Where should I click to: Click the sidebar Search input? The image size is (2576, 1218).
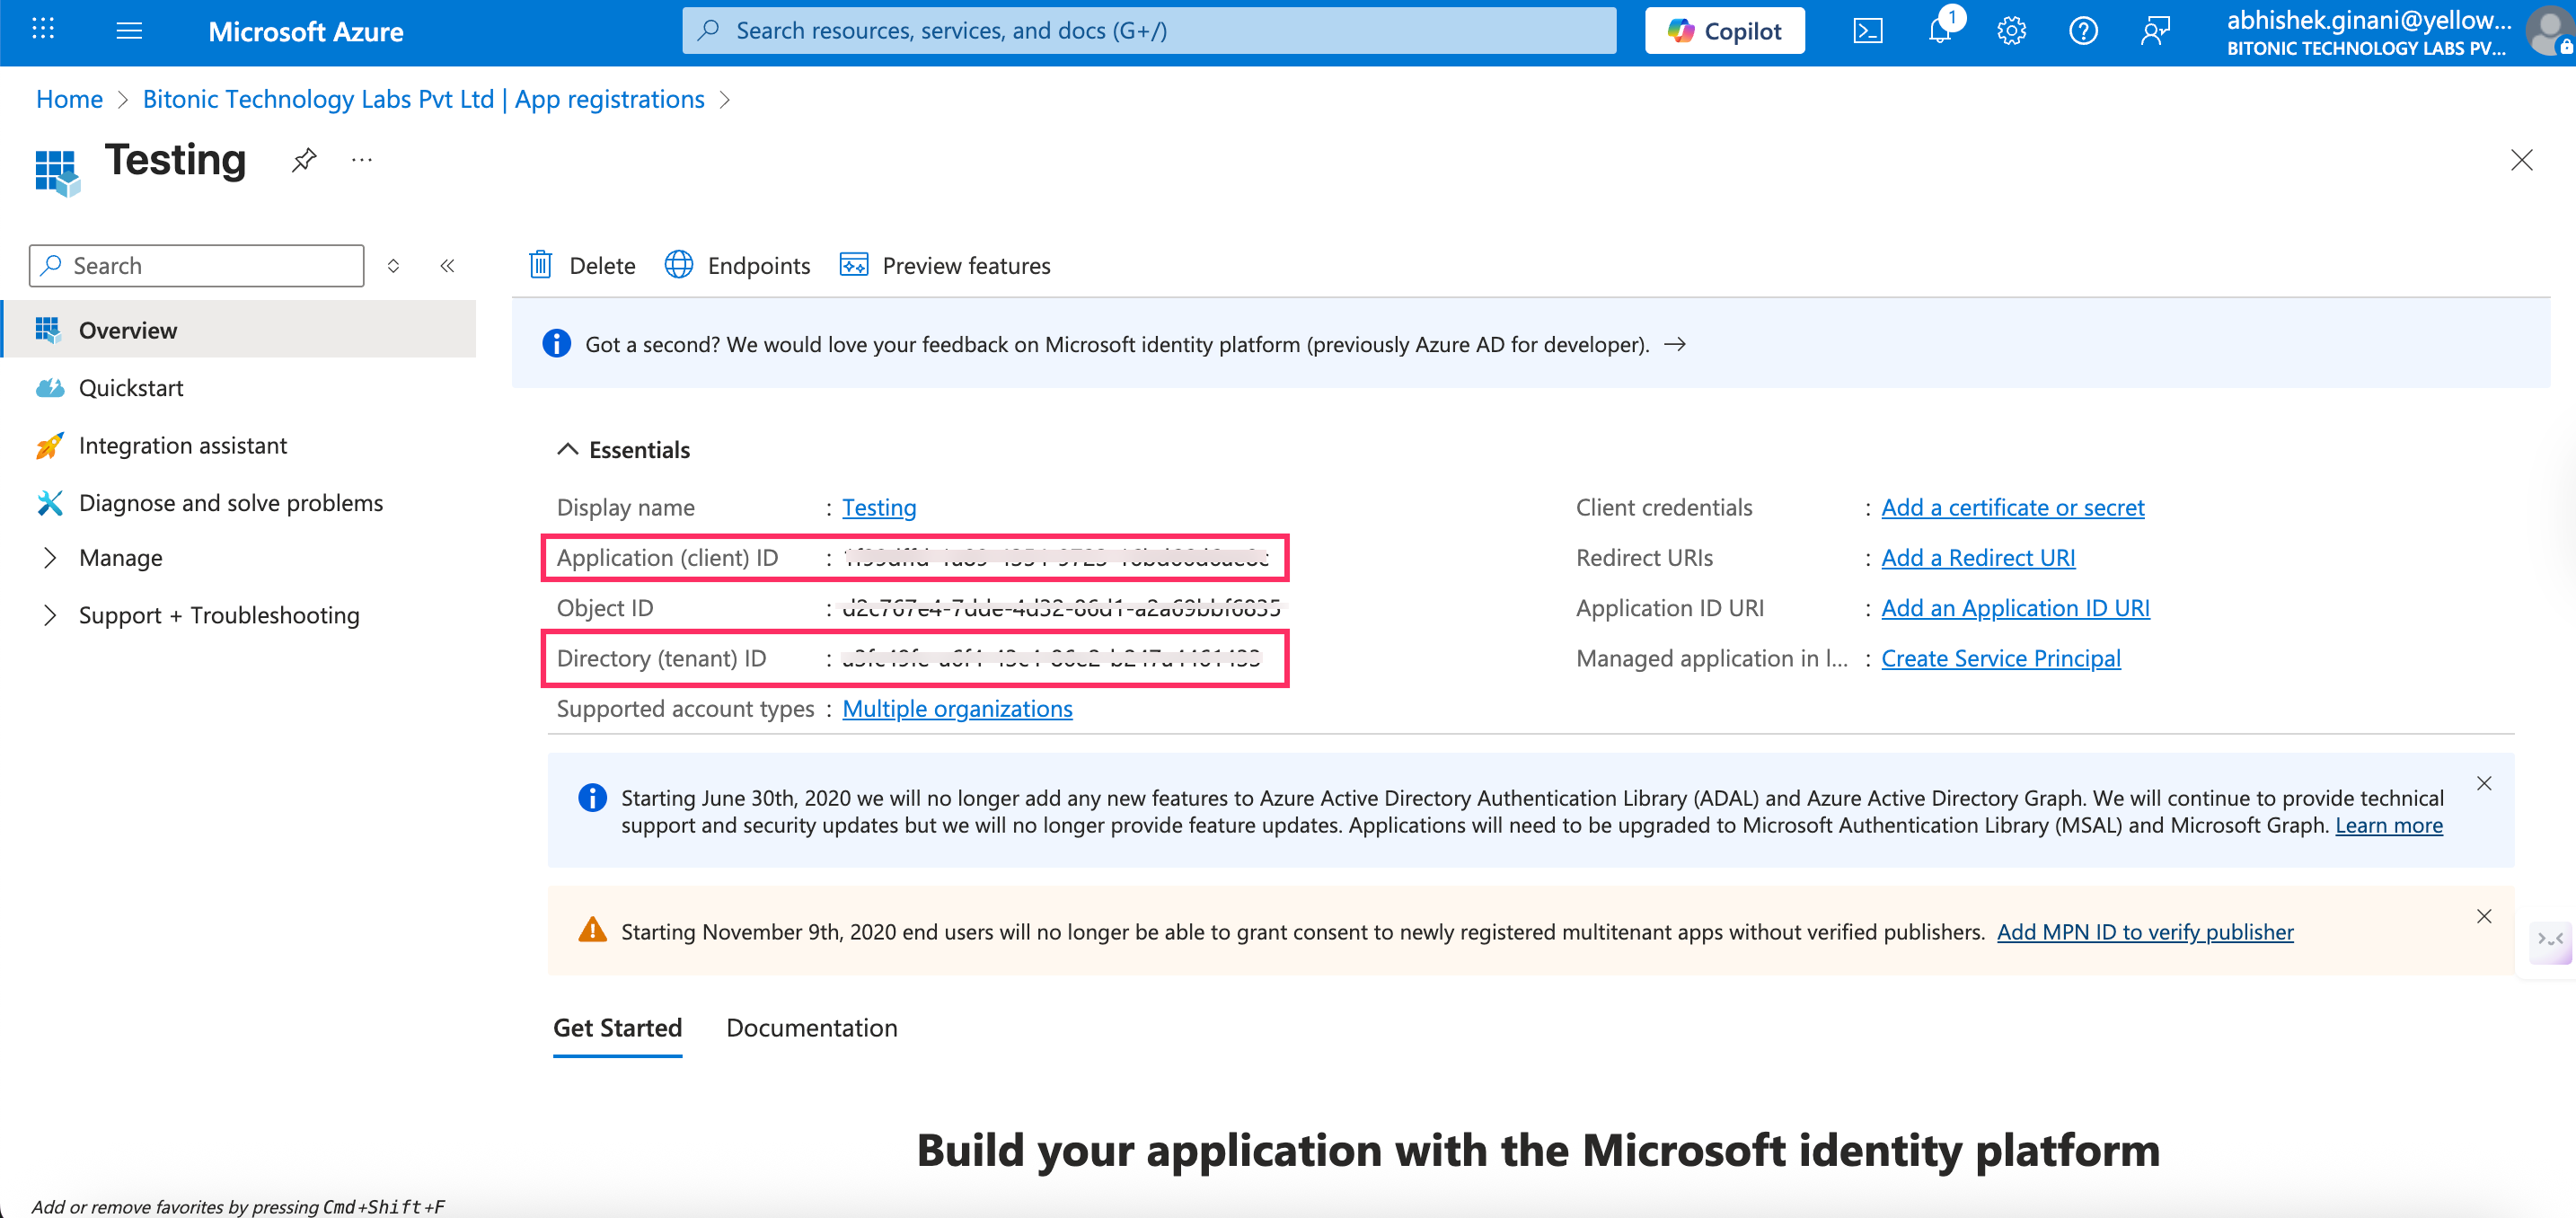pos(197,266)
